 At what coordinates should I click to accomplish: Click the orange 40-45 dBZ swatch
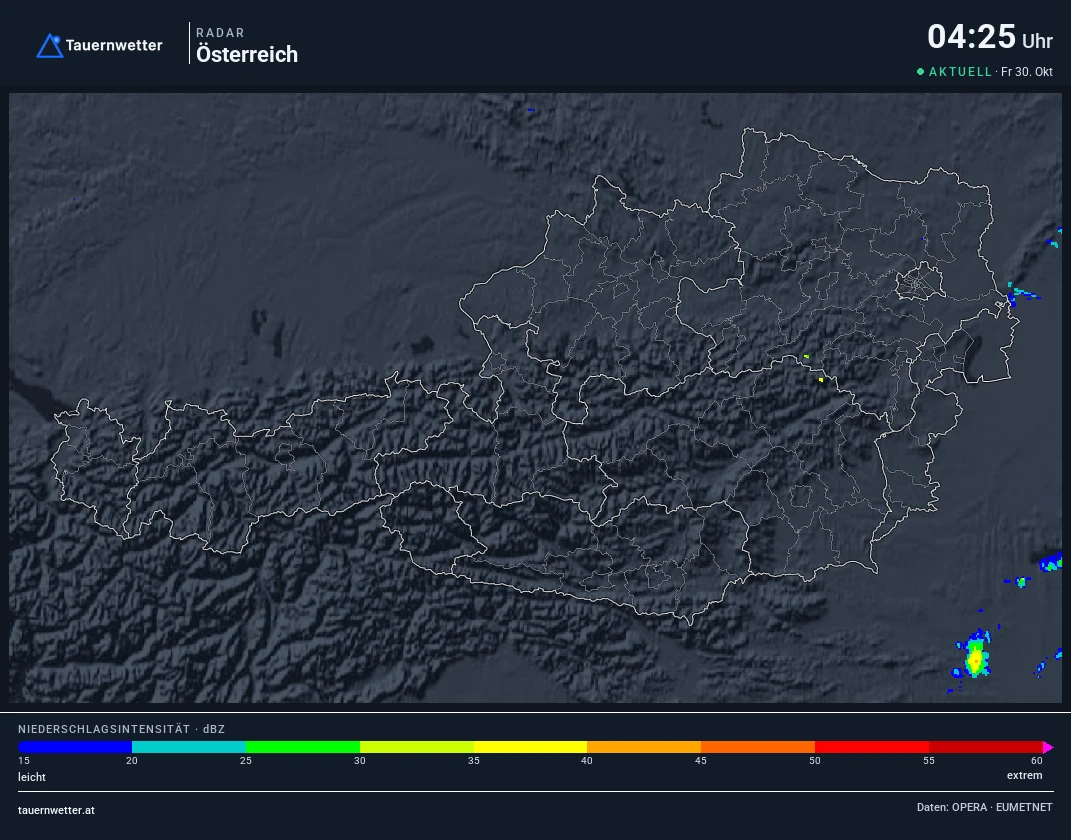[644, 747]
